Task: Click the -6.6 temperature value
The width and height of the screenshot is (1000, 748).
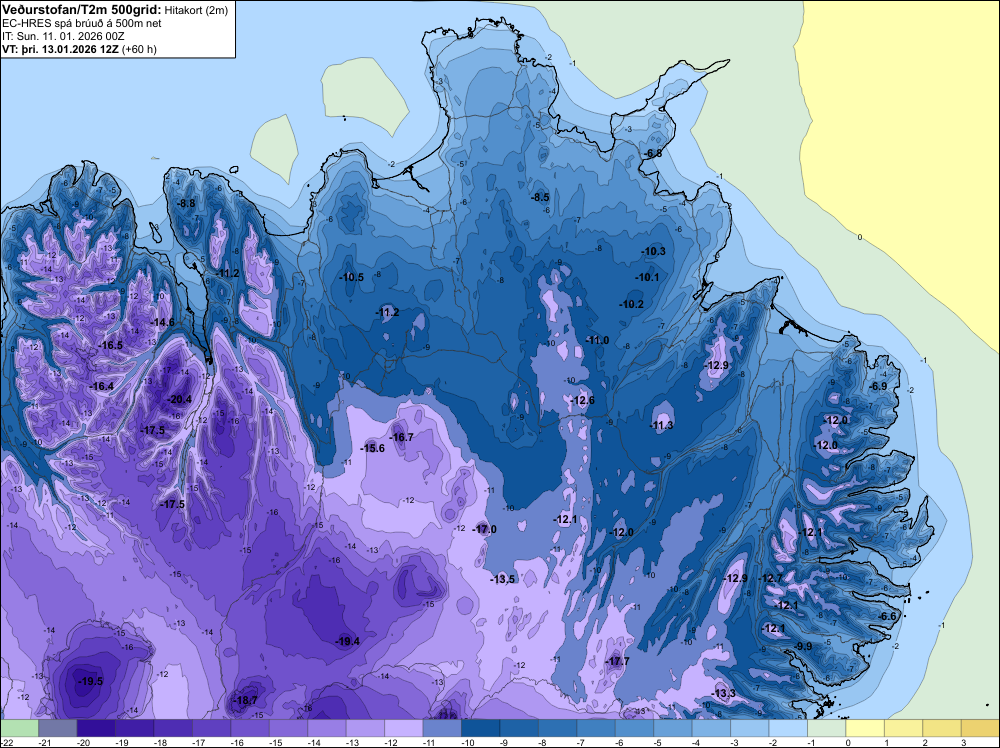Action: click(x=888, y=616)
